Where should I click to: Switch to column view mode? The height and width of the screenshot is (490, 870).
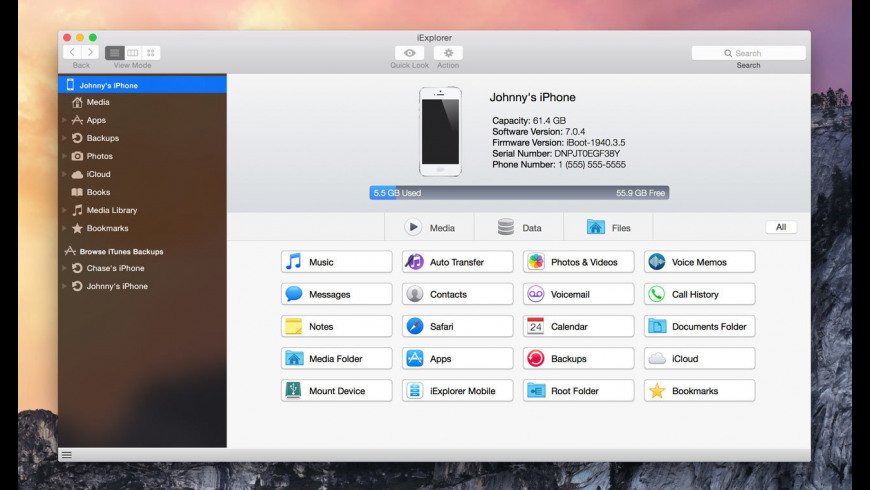click(x=133, y=53)
